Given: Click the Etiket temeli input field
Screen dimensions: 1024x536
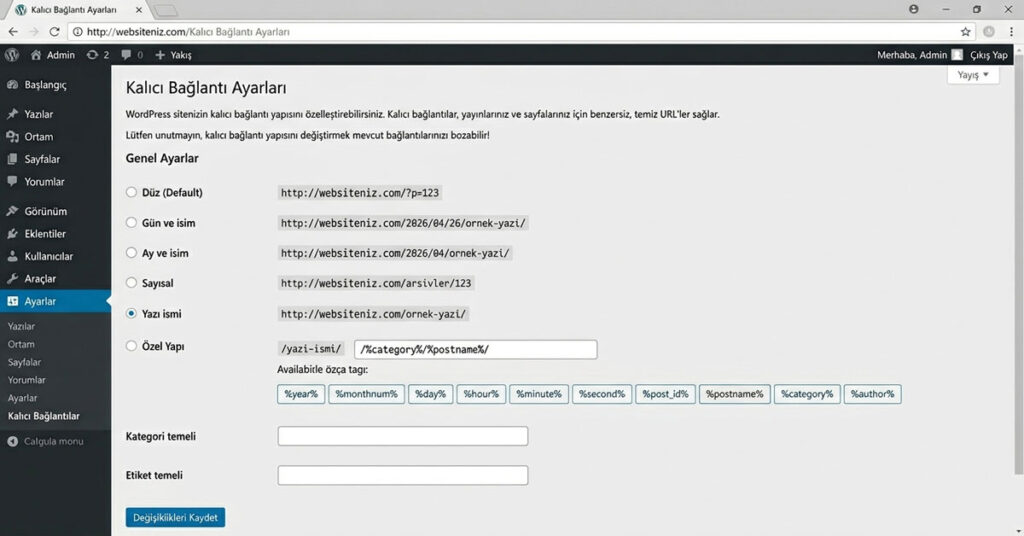Looking at the screenshot, I should tap(403, 475).
